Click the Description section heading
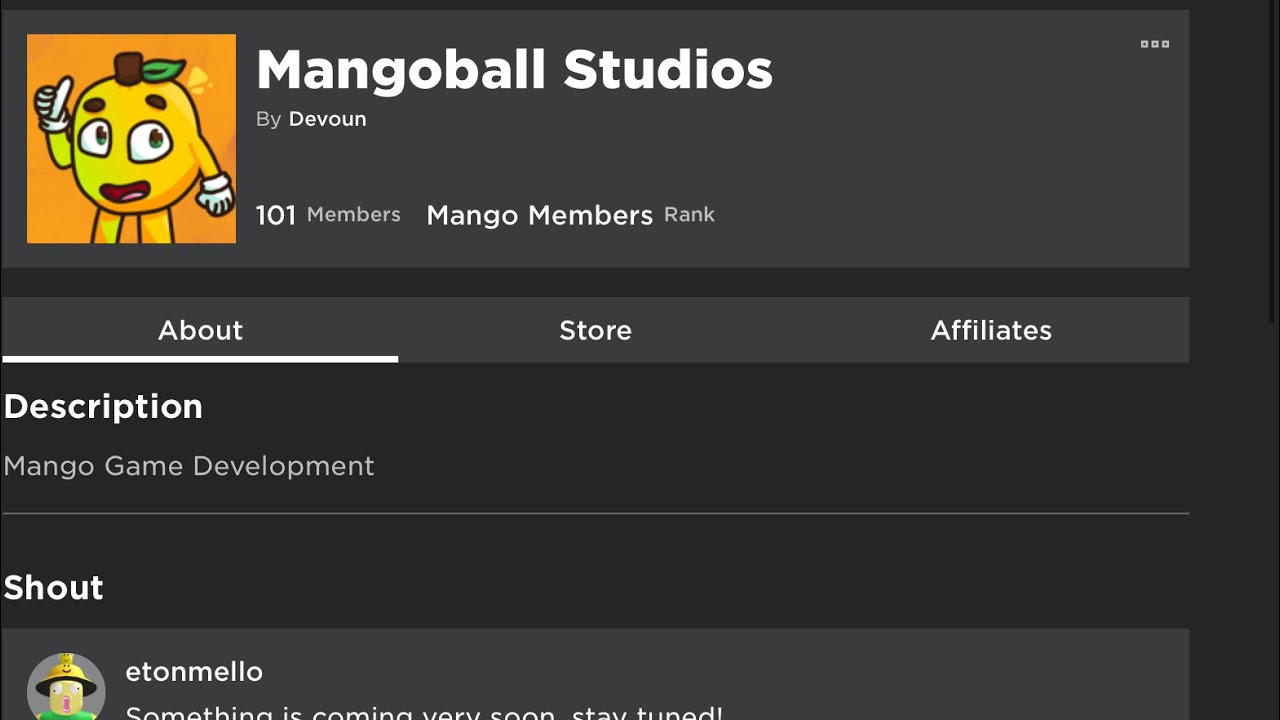 coord(103,406)
